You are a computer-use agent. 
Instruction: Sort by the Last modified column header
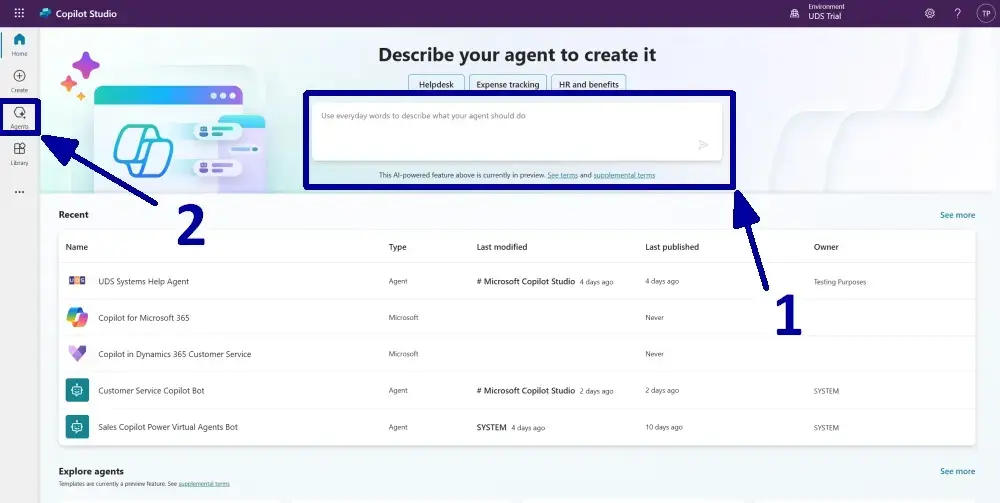502,247
